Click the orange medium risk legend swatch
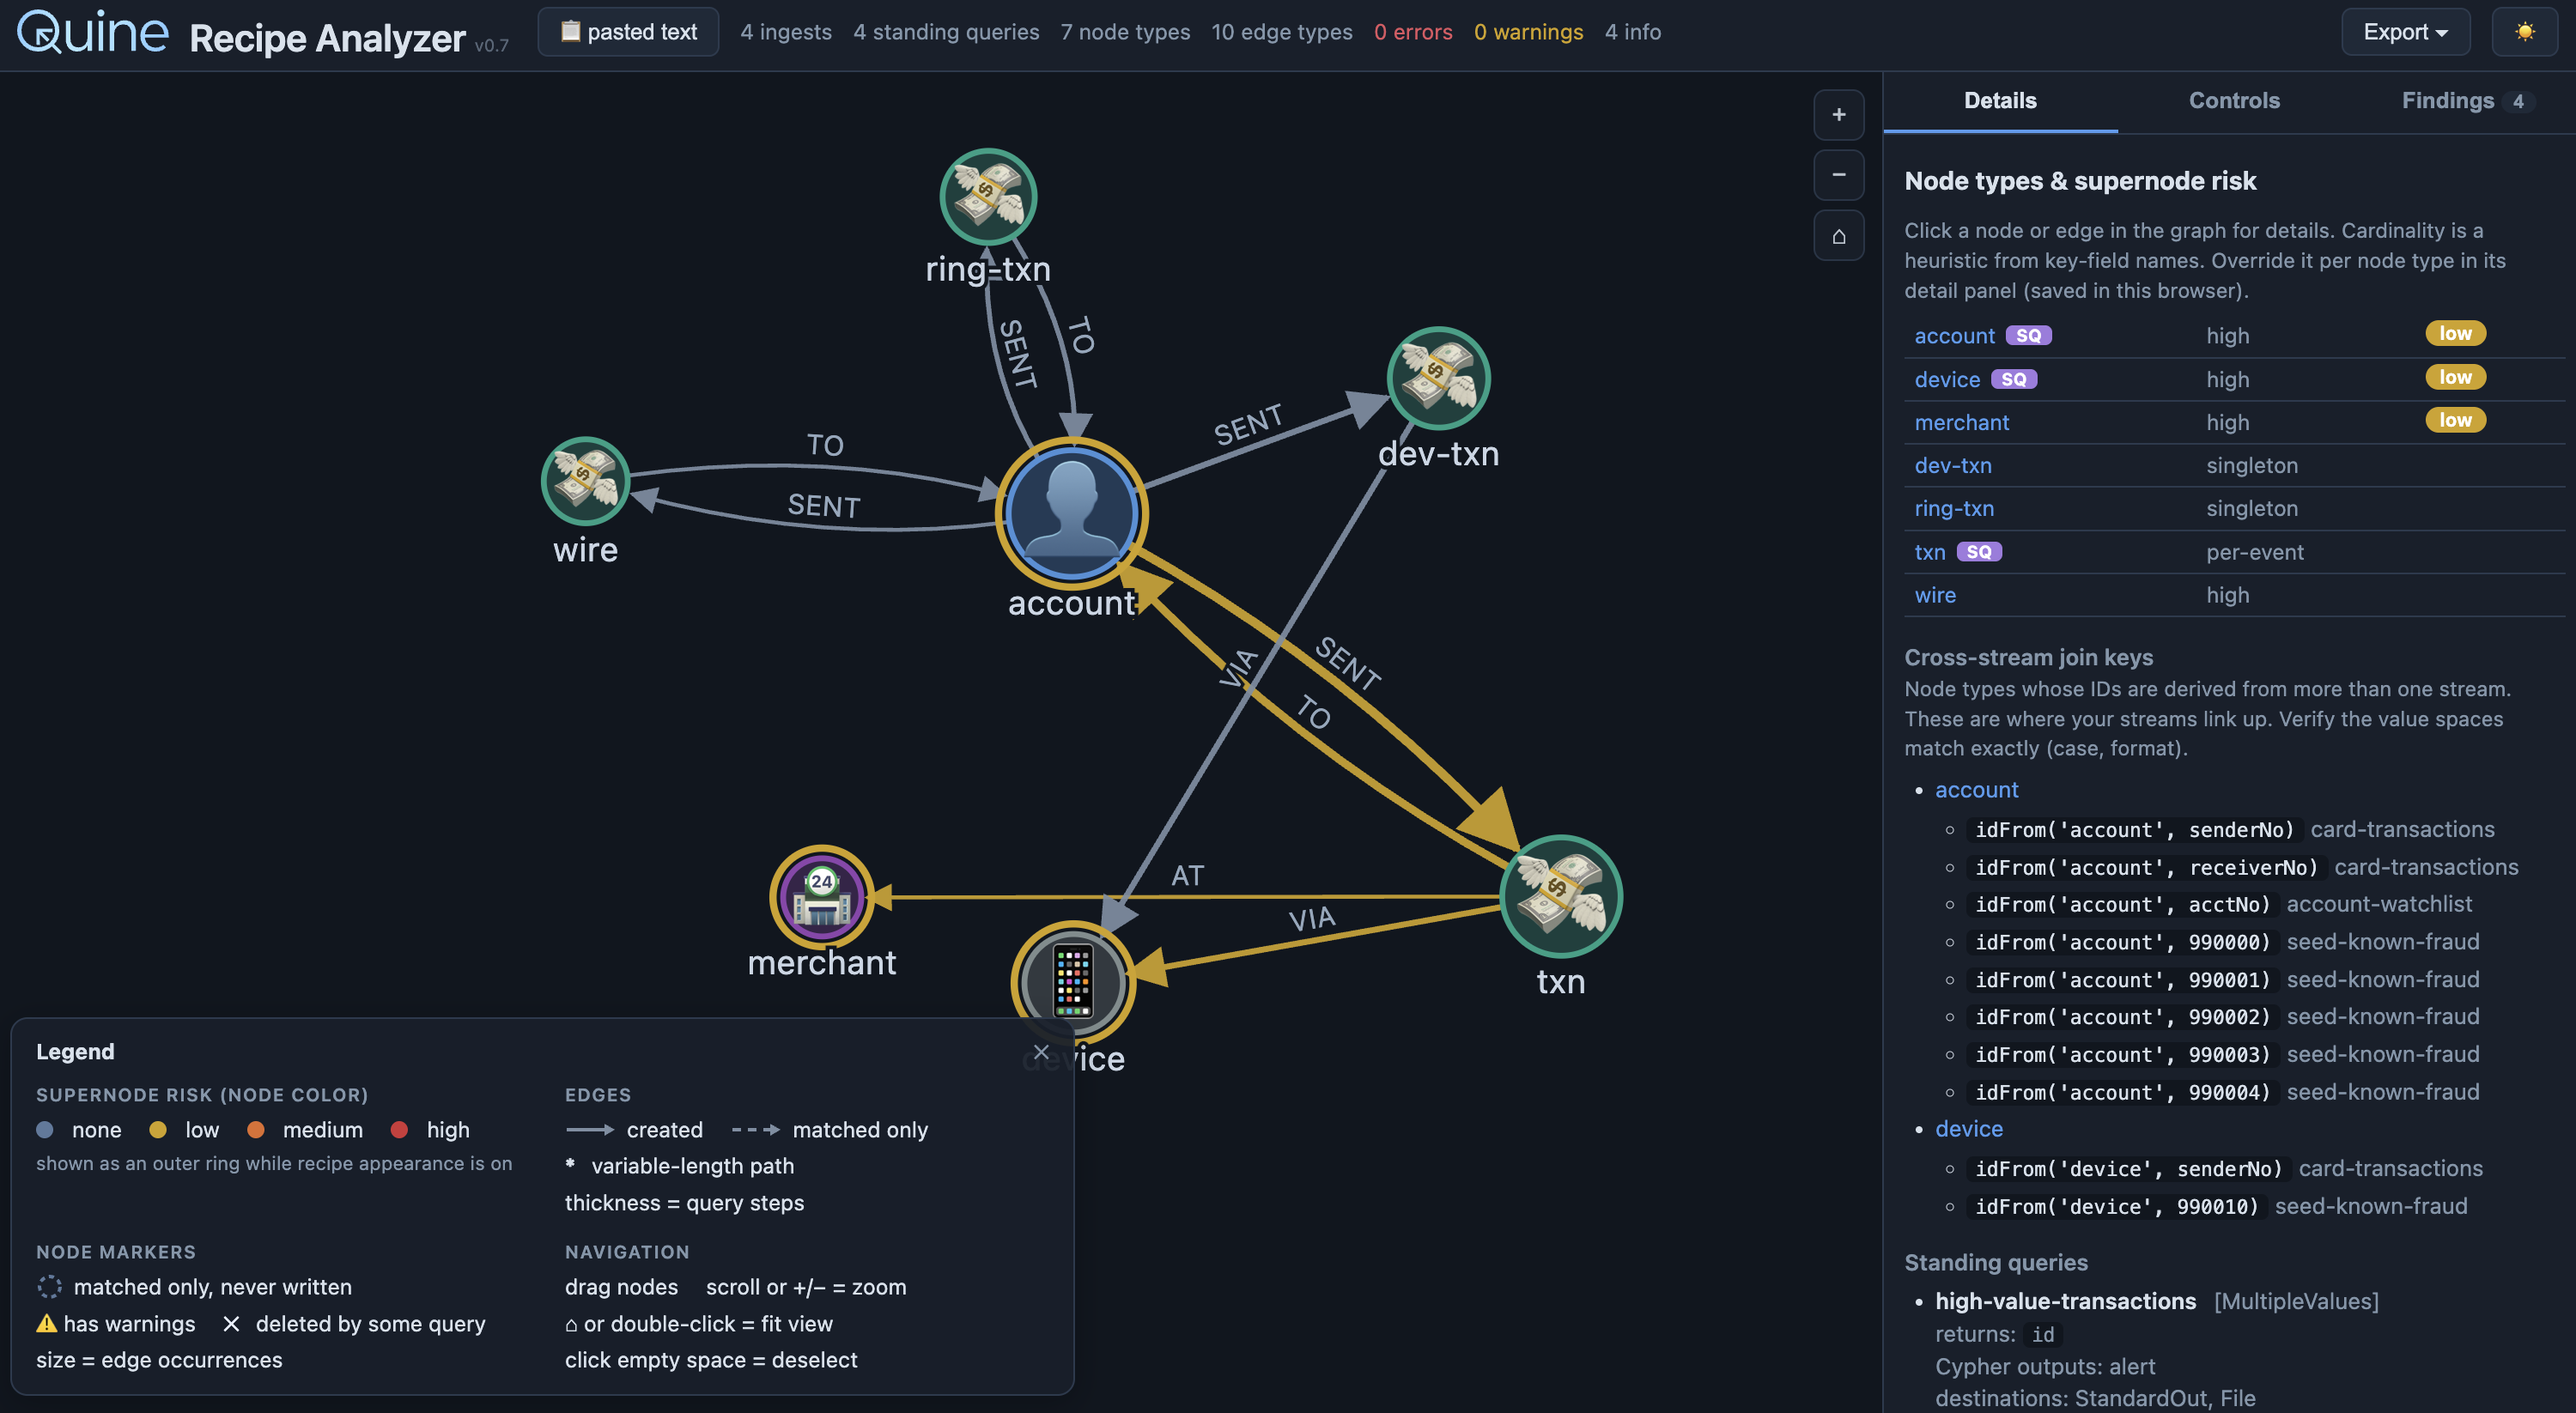Image resolution: width=2576 pixels, height=1413 pixels. tap(255, 1130)
